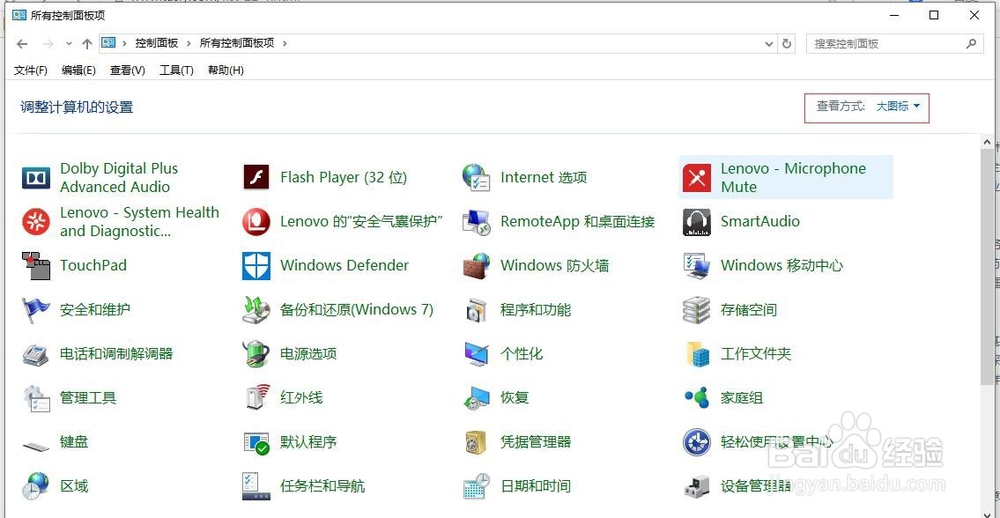Open the 日期和时间 calendar icon
This screenshot has width=1000, height=518.
pyautogui.click(x=476, y=486)
